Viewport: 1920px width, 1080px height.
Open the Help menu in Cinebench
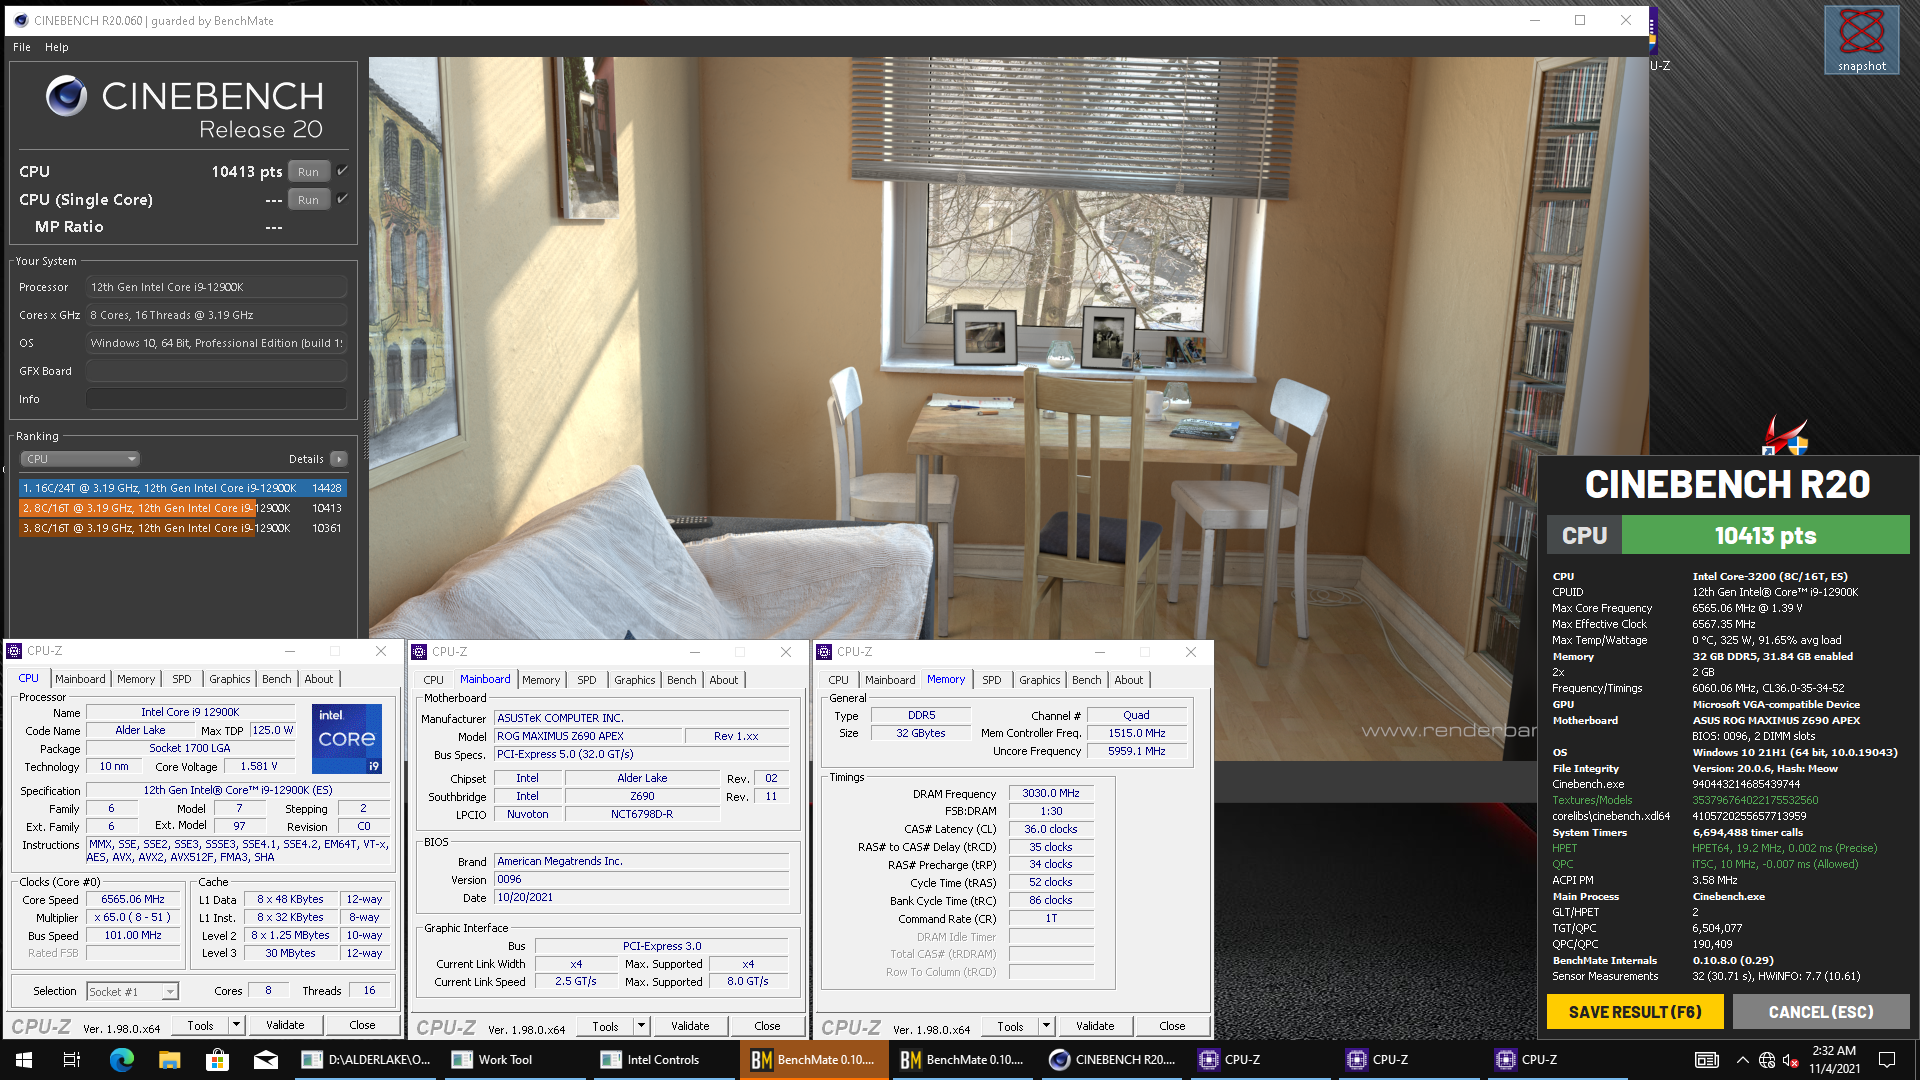click(x=57, y=47)
